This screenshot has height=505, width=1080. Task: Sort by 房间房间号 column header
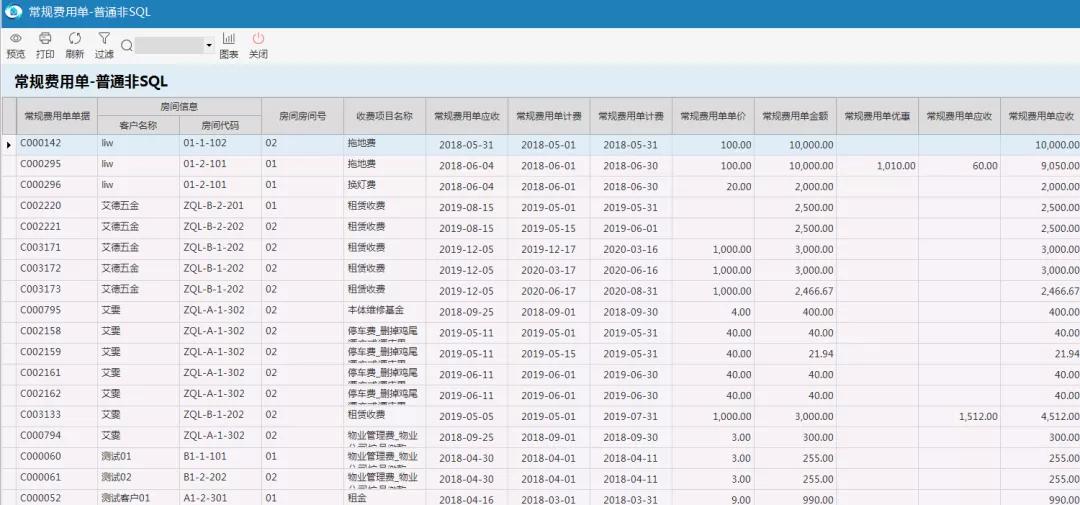[302, 116]
